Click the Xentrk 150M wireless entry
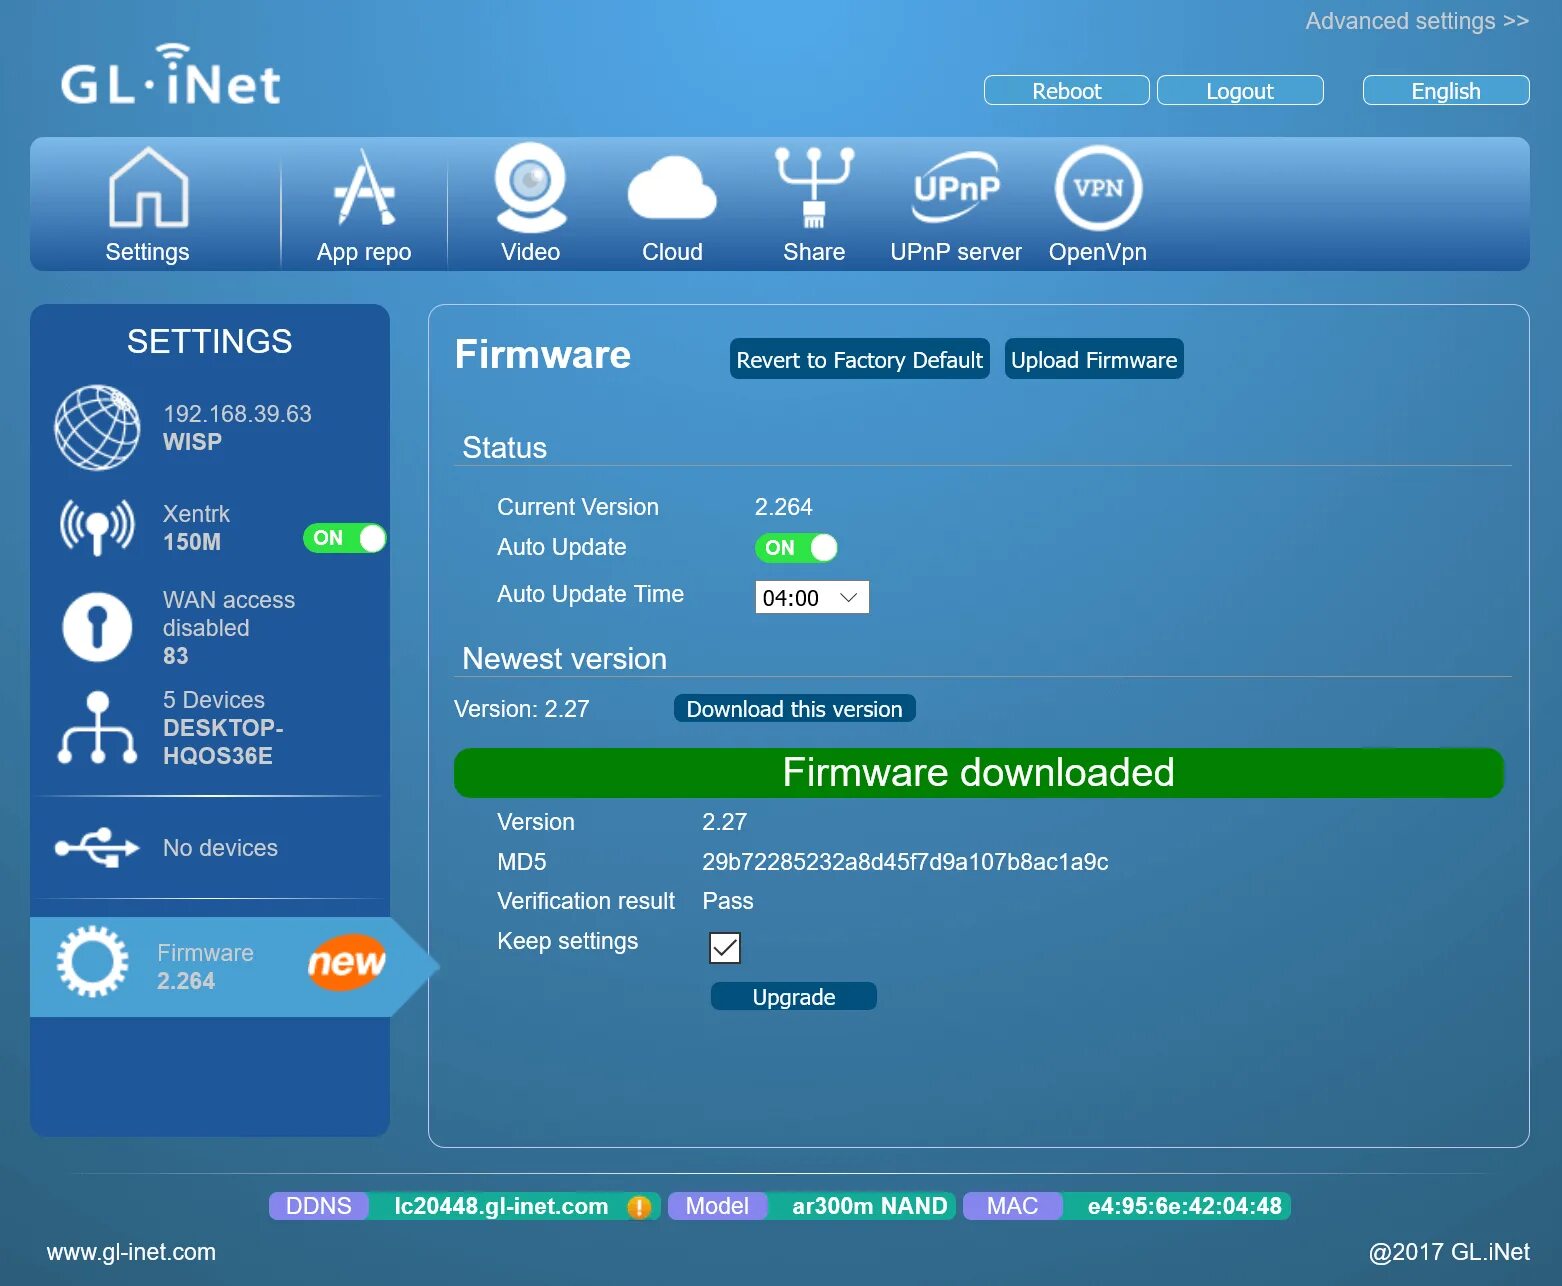This screenshot has height=1286, width=1562. [x=196, y=527]
